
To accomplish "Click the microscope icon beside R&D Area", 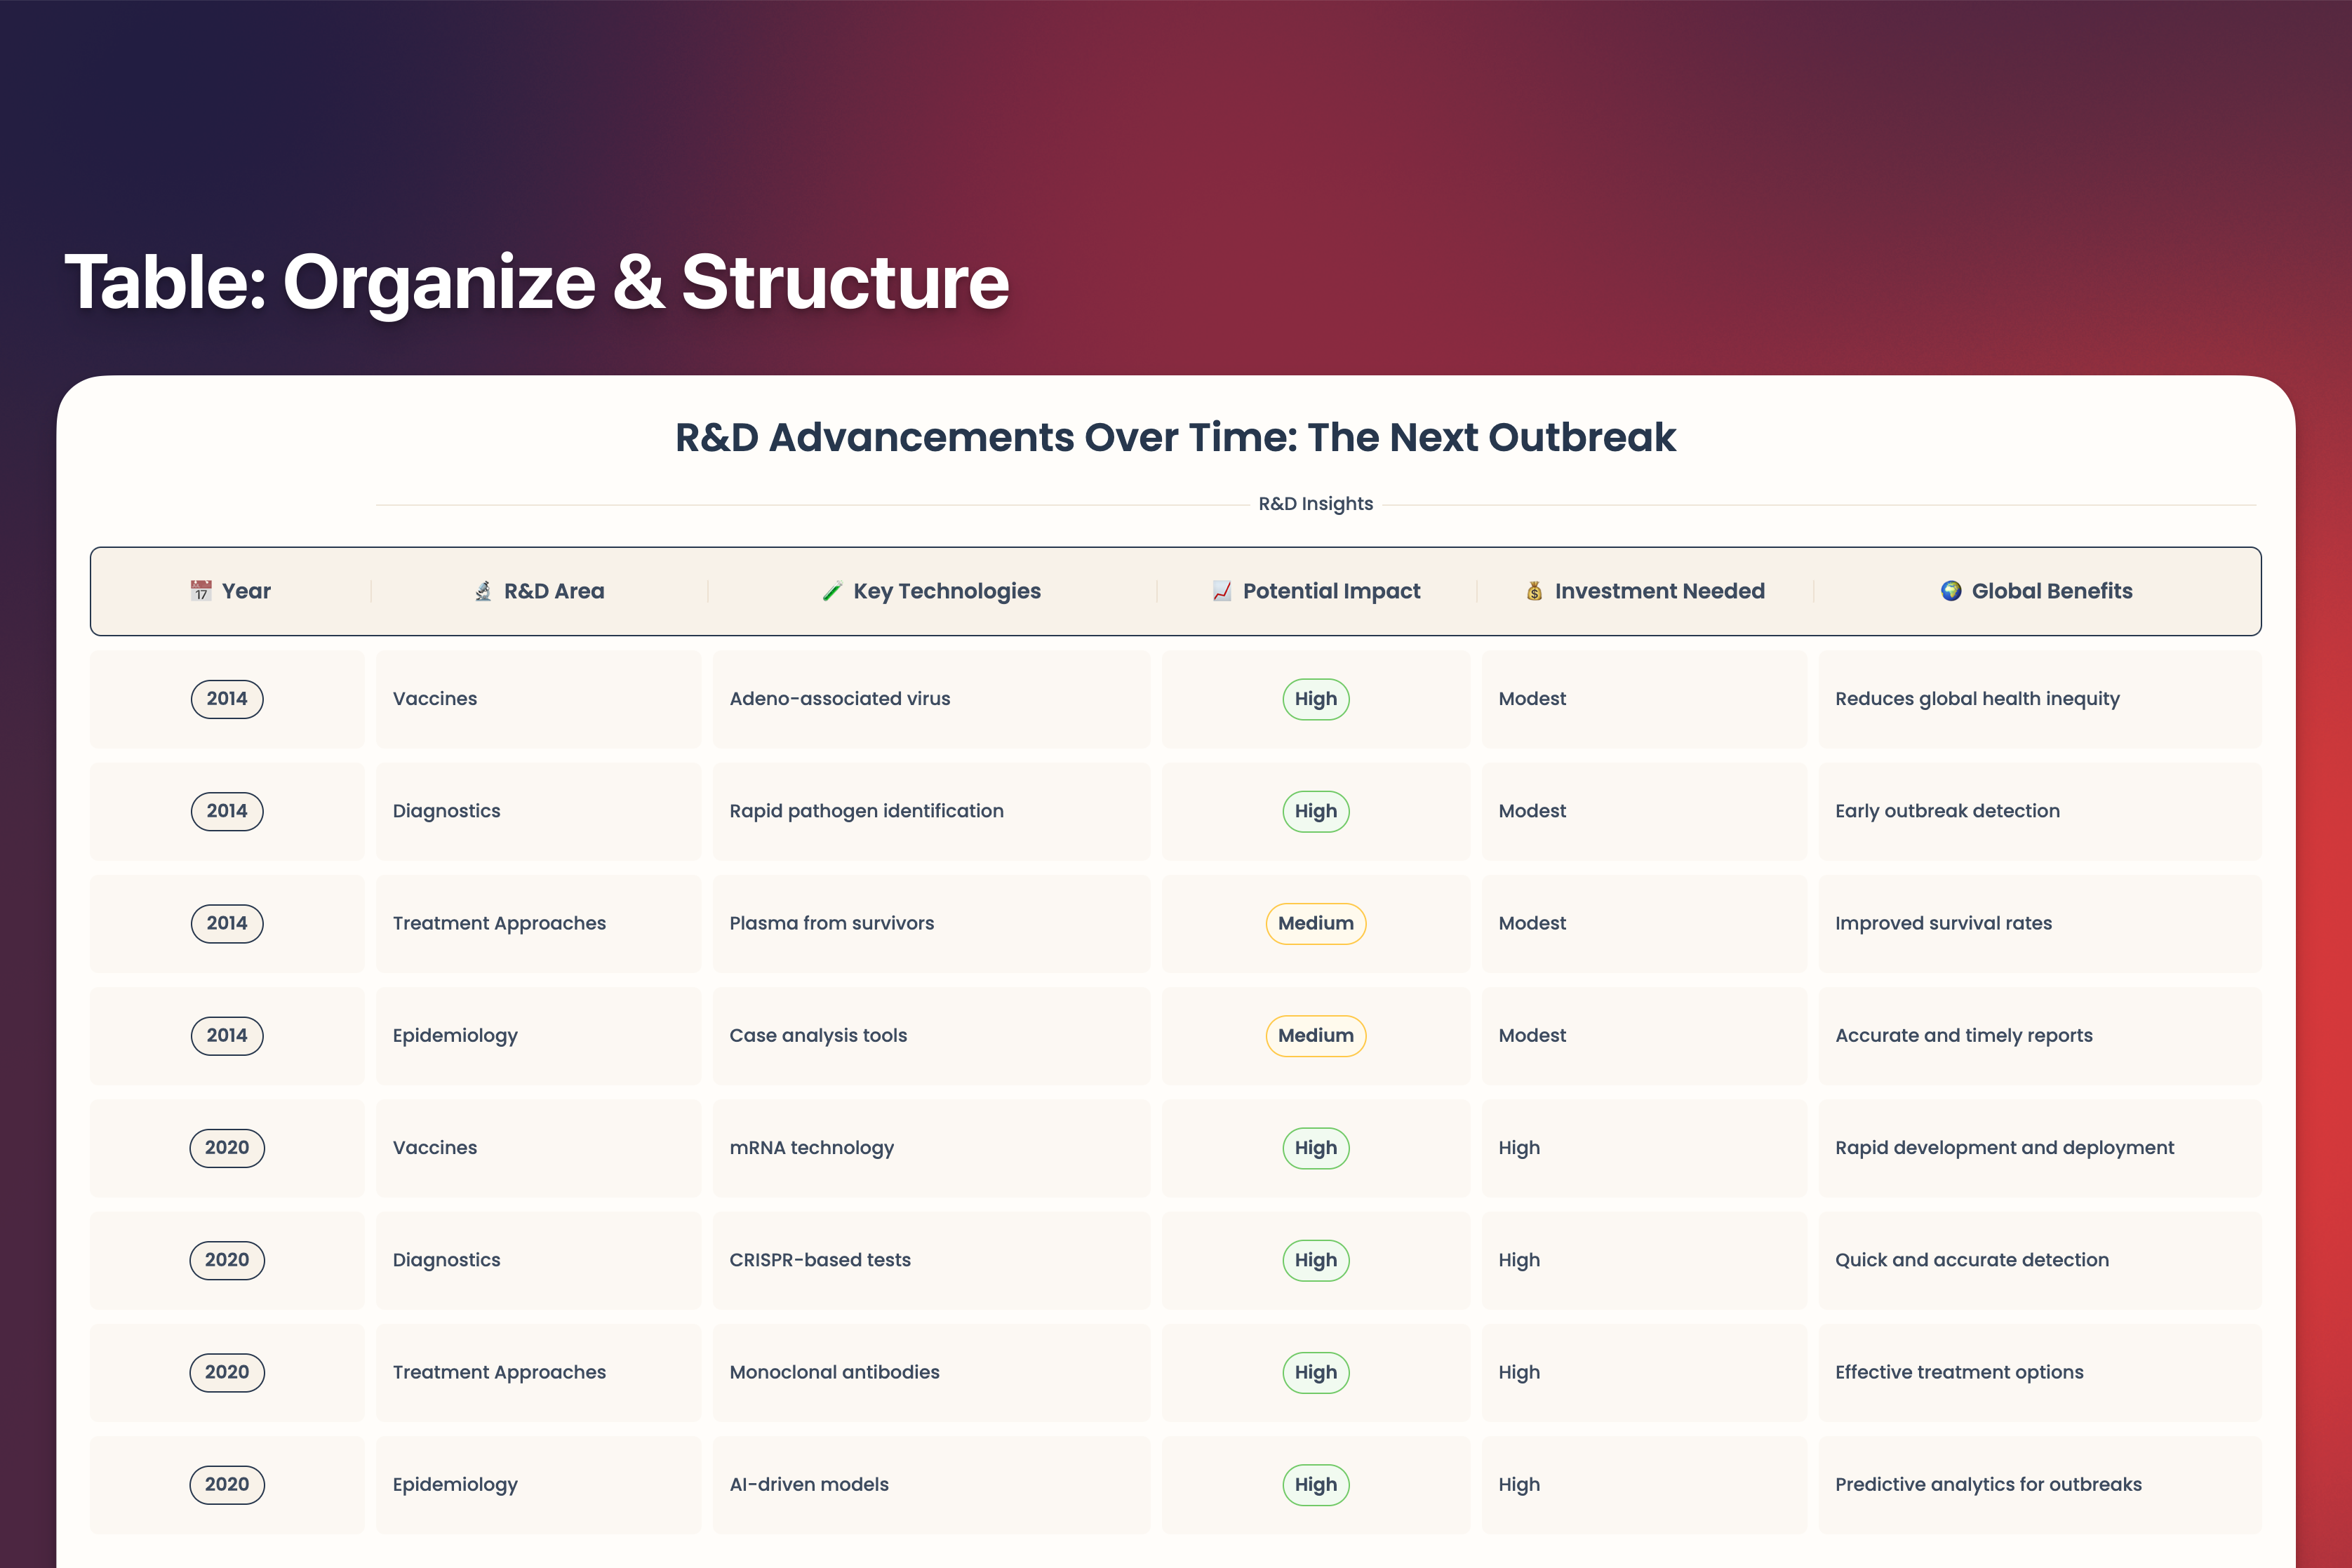I will (483, 591).
